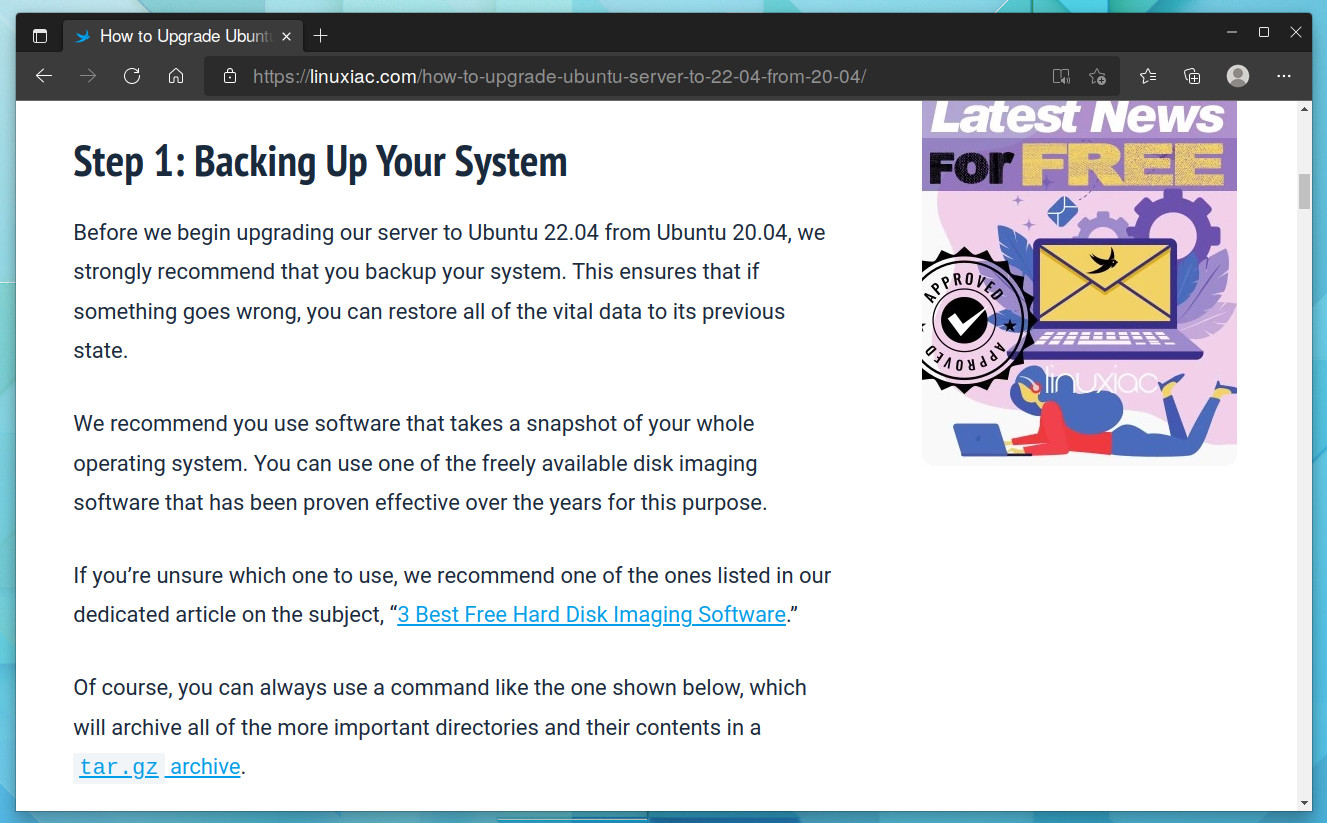Image resolution: width=1327 pixels, height=823 pixels.
Task: Open the browser profile menu
Action: tap(1238, 76)
